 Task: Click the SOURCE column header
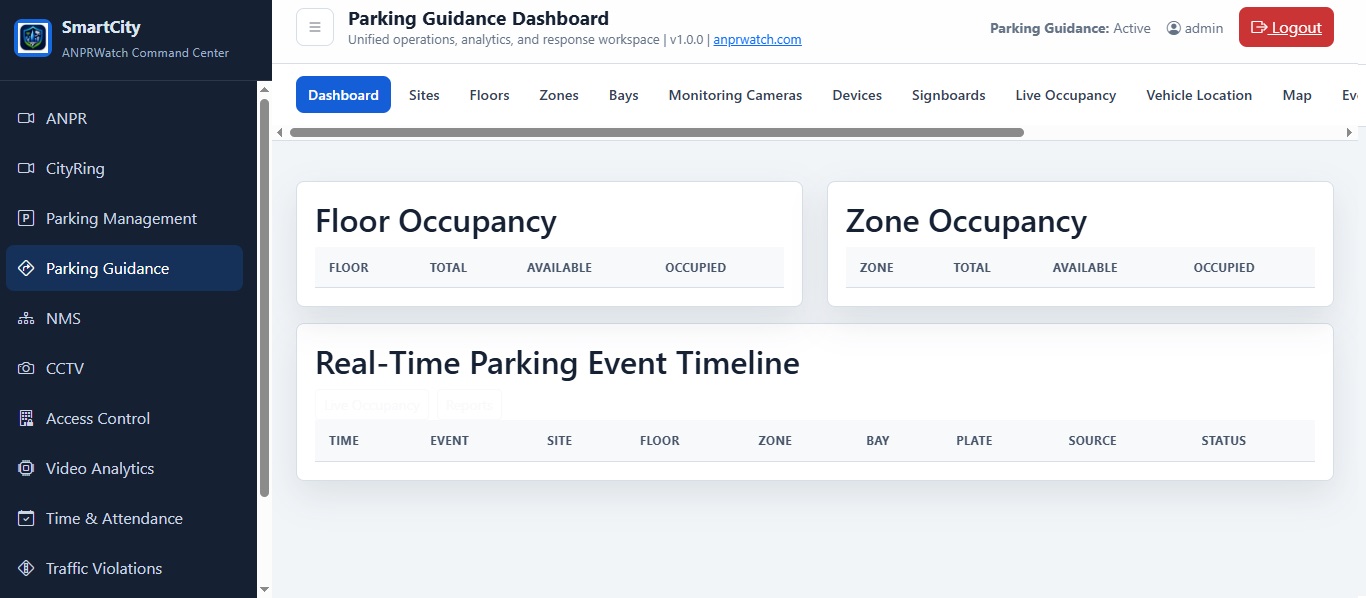point(1092,441)
